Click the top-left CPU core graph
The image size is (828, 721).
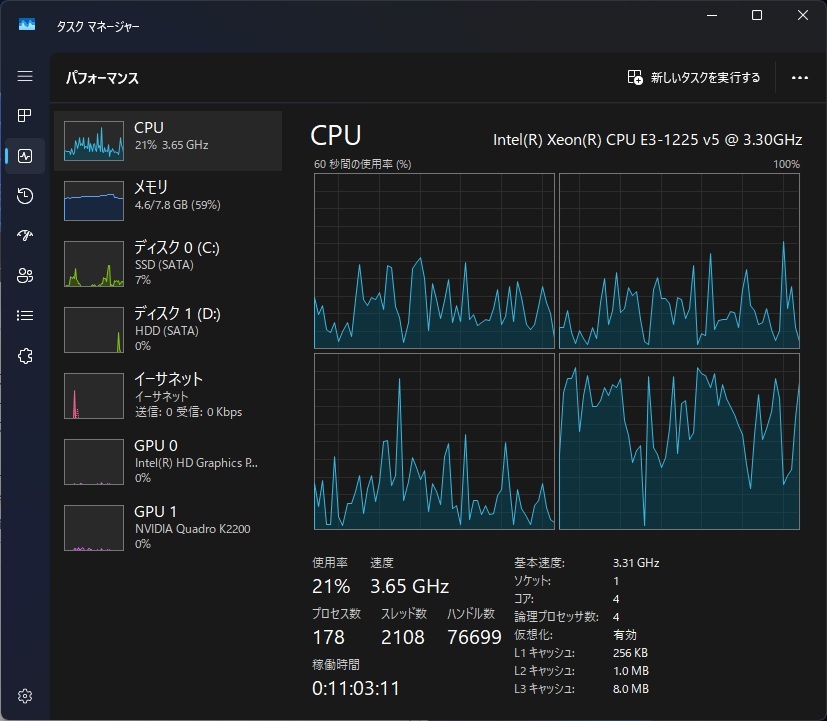[x=434, y=261]
